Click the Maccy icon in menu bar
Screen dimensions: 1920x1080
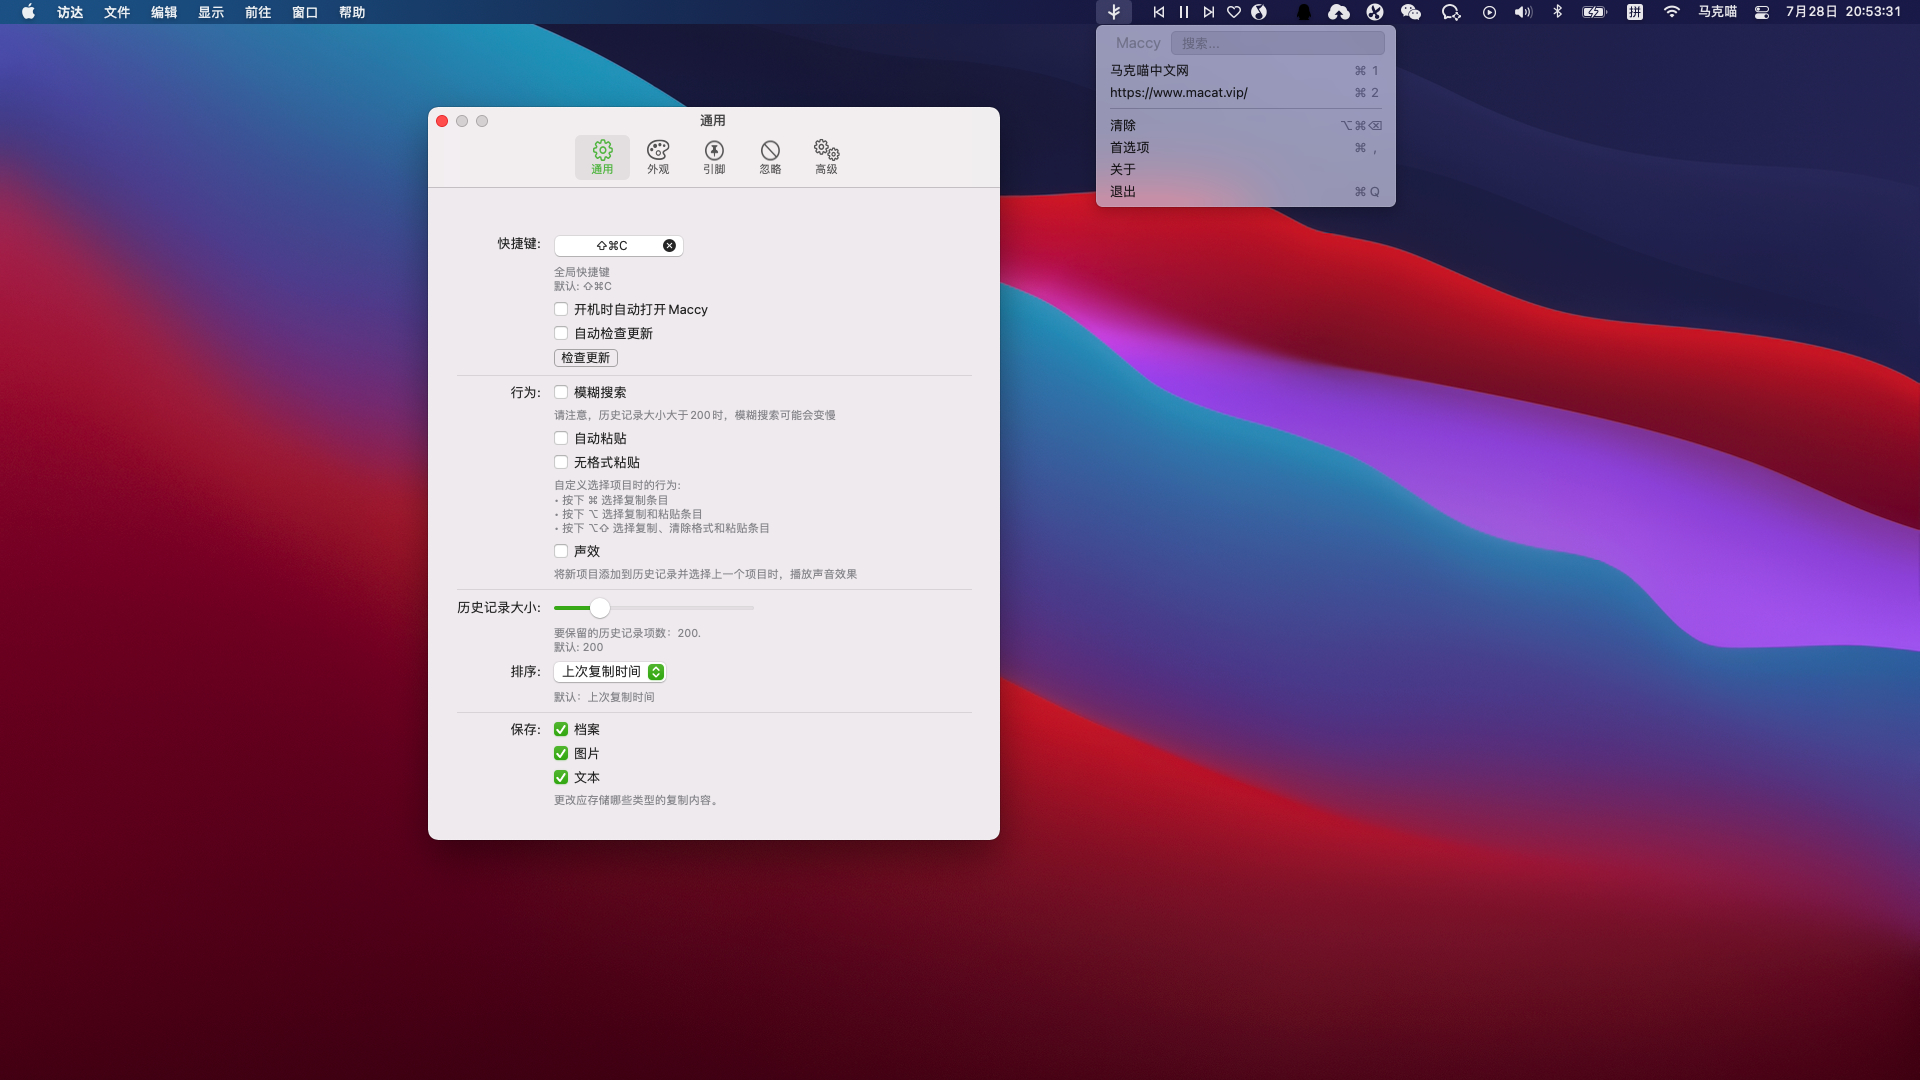click(x=1113, y=12)
